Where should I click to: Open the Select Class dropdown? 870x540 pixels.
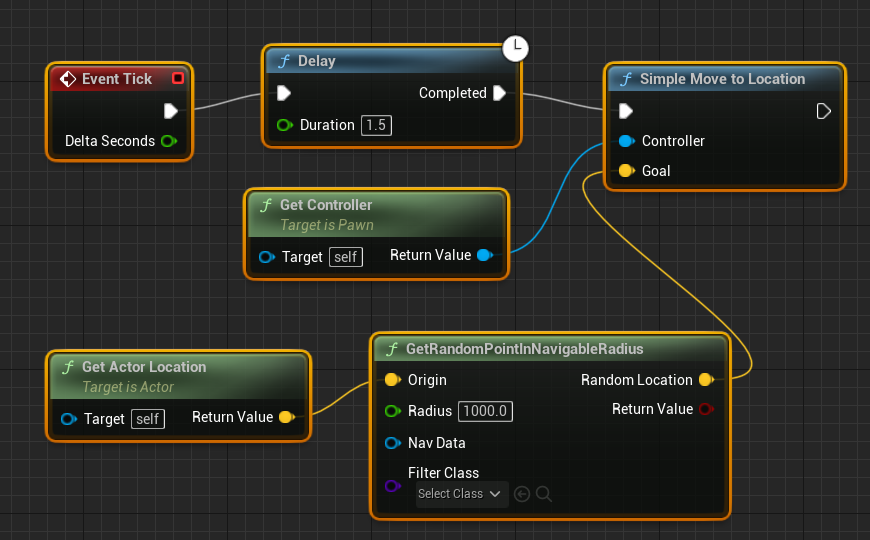coord(462,493)
